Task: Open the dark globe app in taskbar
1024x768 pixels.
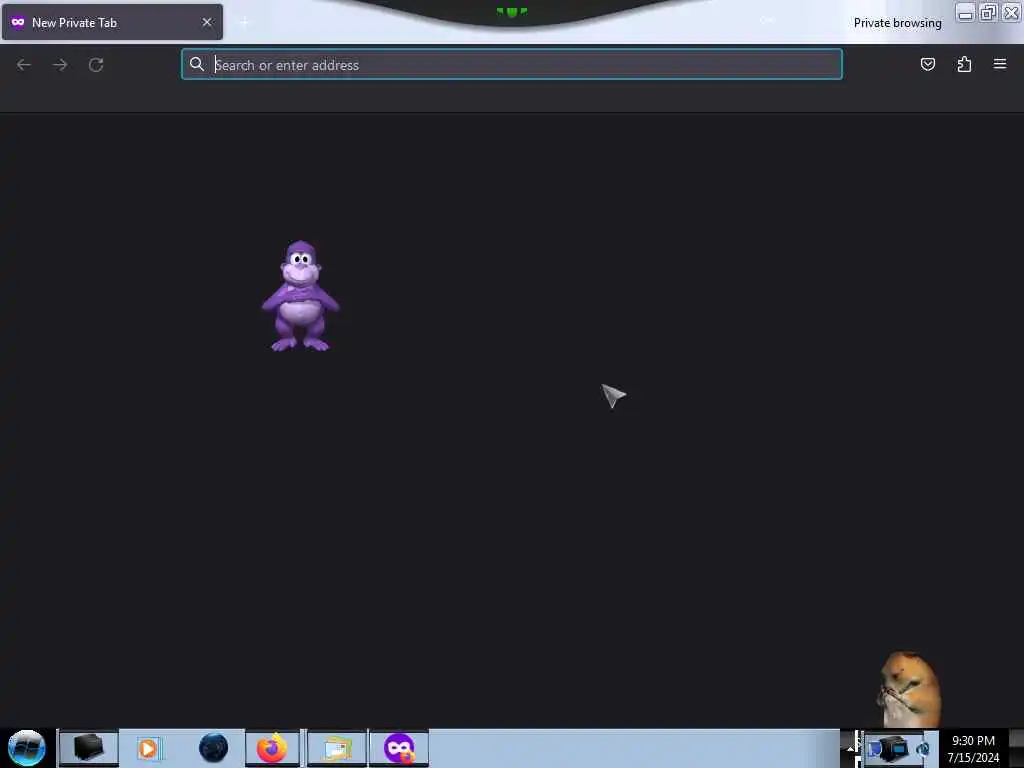Action: tap(213, 748)
